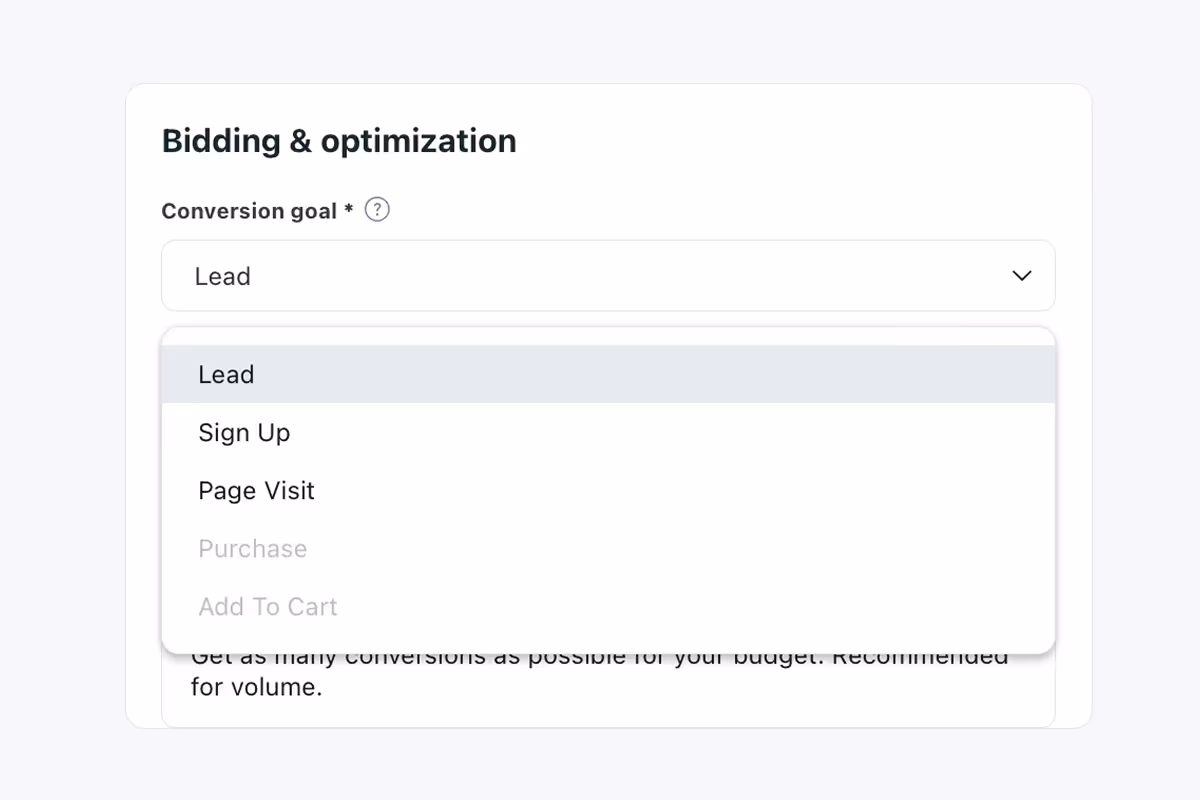This screenshot has height=800, width=1200.
Task: Select Page Visit from the options
Action: click(x=256, y=490)
